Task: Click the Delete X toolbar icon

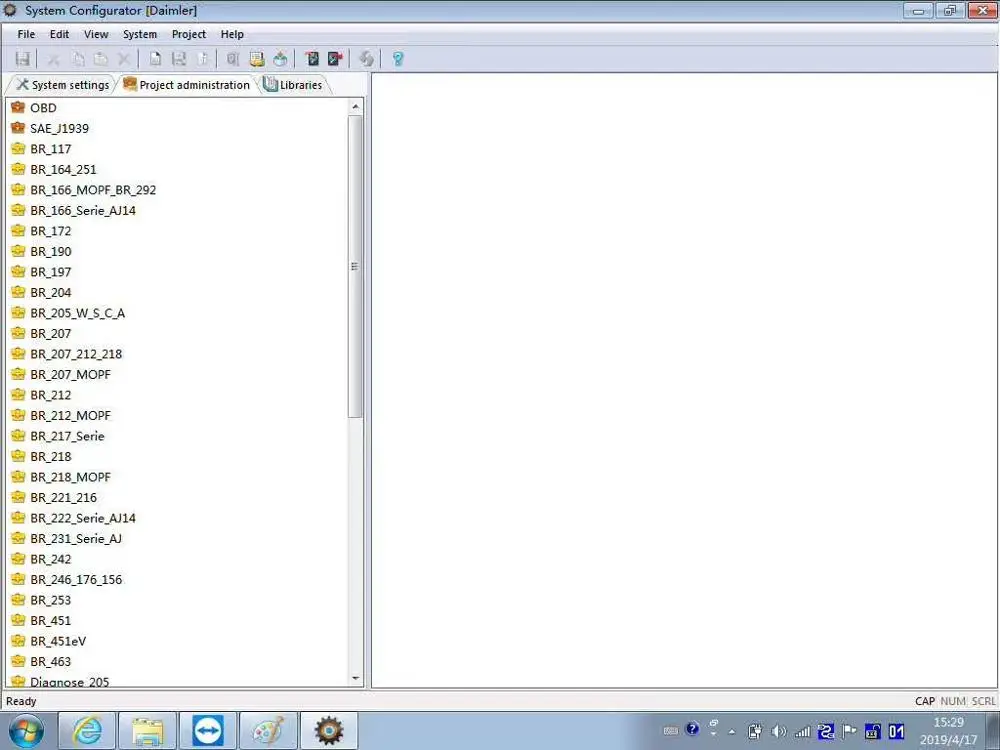Action: (124, 59)
